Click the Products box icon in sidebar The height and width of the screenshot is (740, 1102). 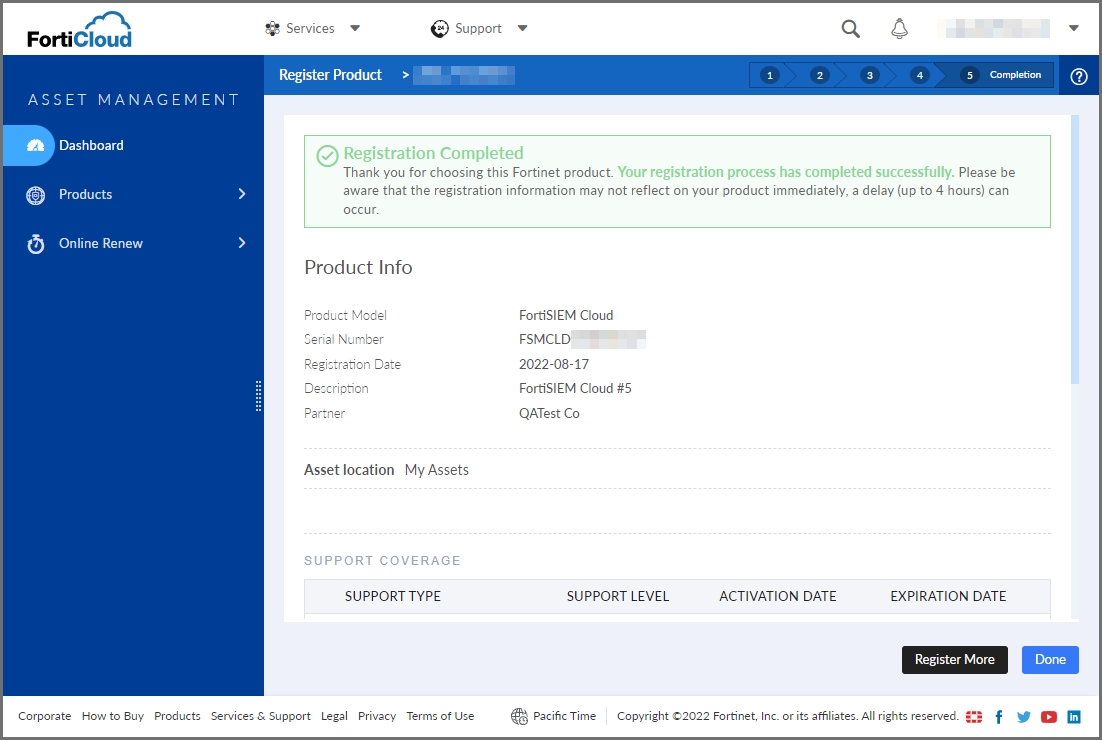37,194
